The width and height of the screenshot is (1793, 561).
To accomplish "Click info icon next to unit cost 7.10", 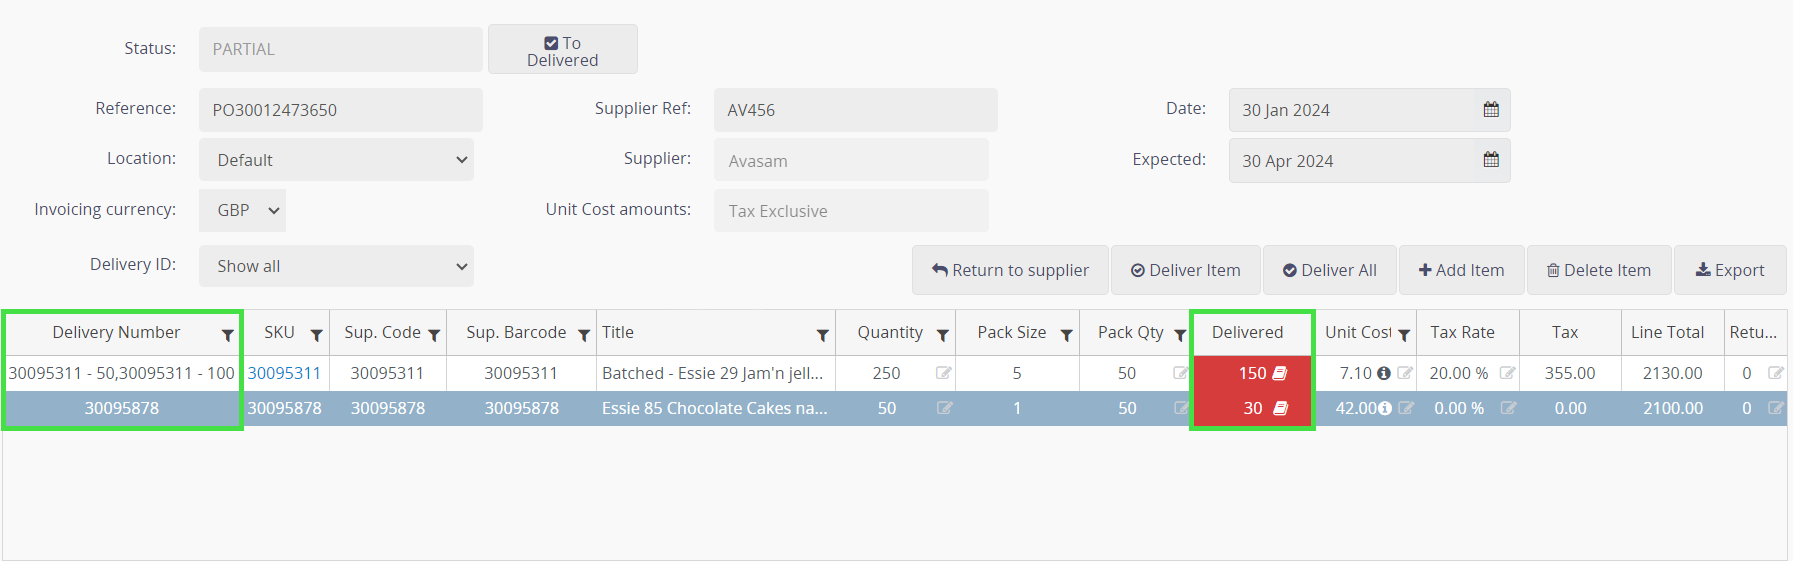I will pos(1384,373).
